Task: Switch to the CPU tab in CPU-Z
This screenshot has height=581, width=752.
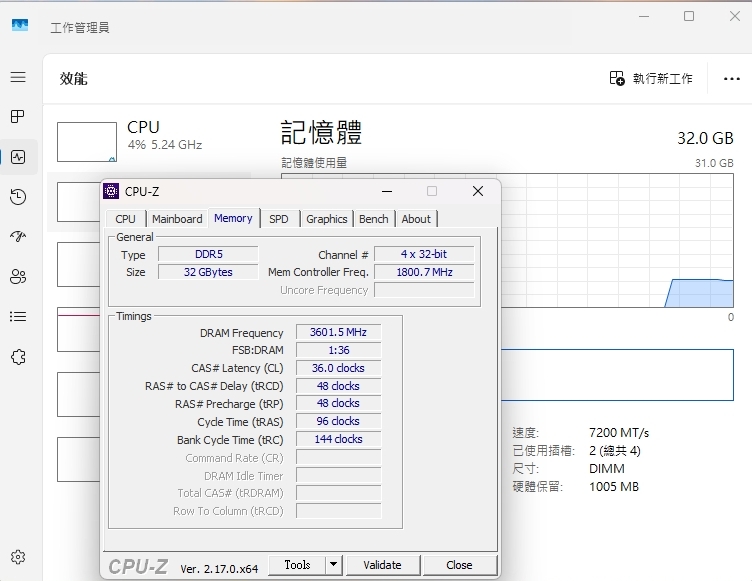Action: pos(126,219)
